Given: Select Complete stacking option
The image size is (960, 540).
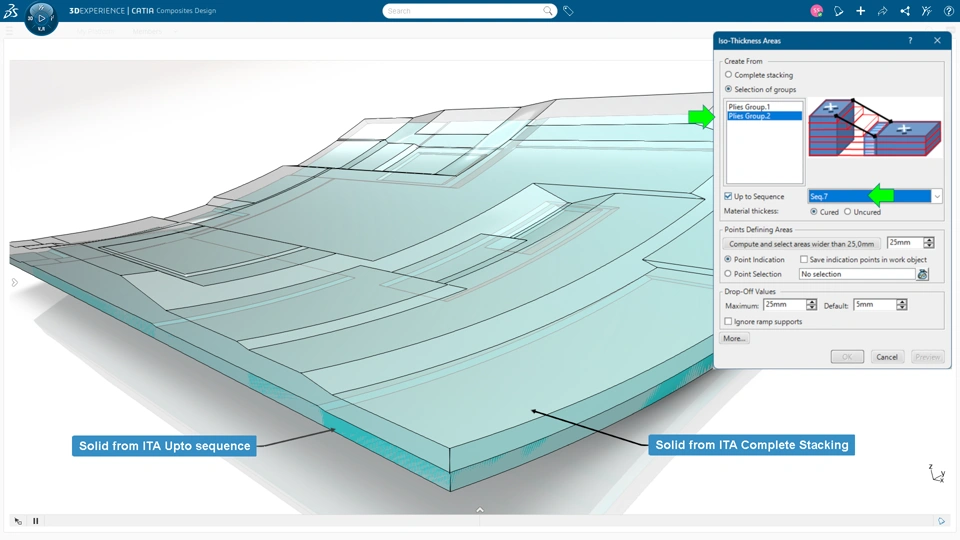Looking at the screenshot, I should [x=729, y=75].
